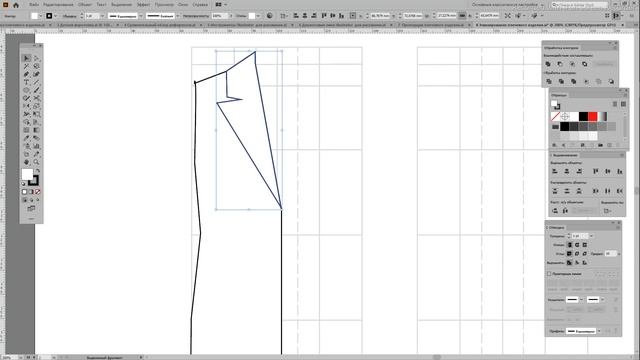The width and height of the screenshot is (640, 360).
Task: Choose miter join corner in Stroke panel
Action: [x=569, y=253]
